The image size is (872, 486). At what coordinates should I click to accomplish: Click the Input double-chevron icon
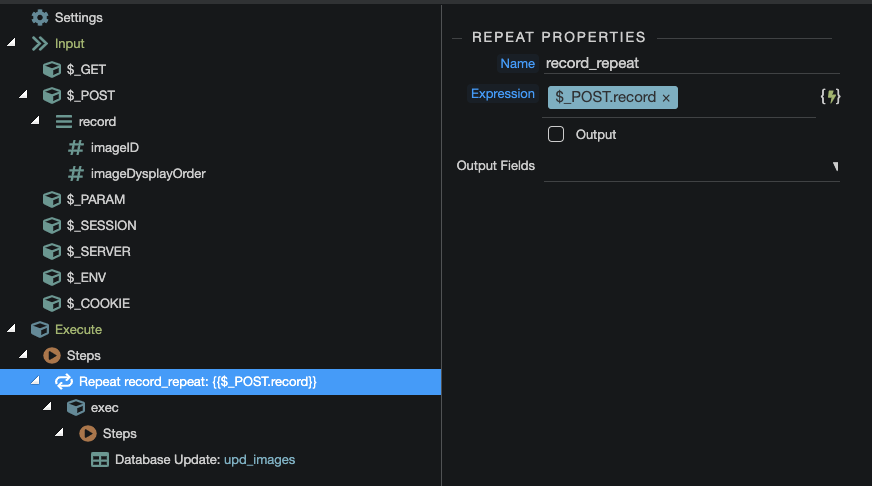pyautogui.click(x=40, y=44)
